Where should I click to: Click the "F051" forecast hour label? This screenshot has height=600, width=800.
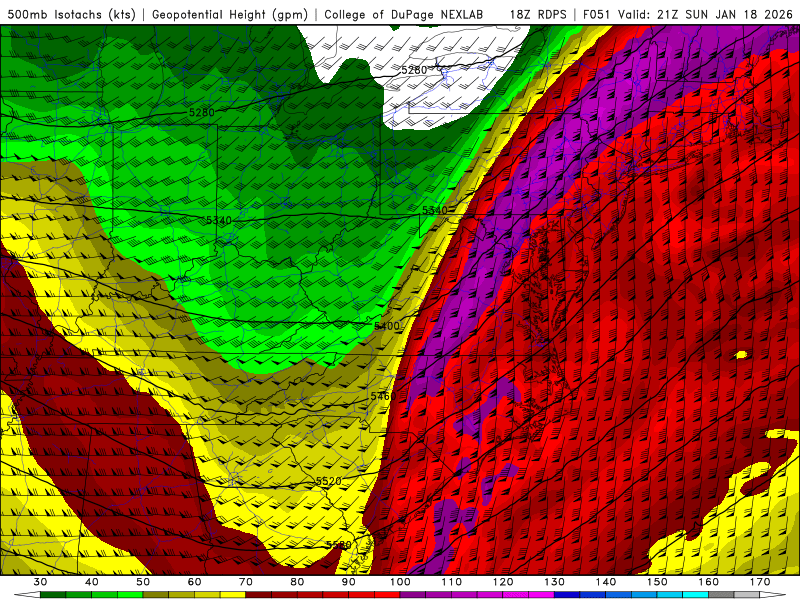click(596, 14)
